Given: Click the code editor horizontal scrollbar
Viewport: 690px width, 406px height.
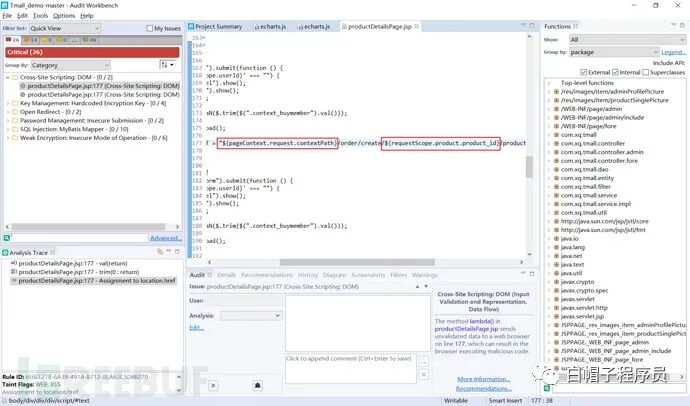Looking at the screenshot, I should tap(357, 262).
